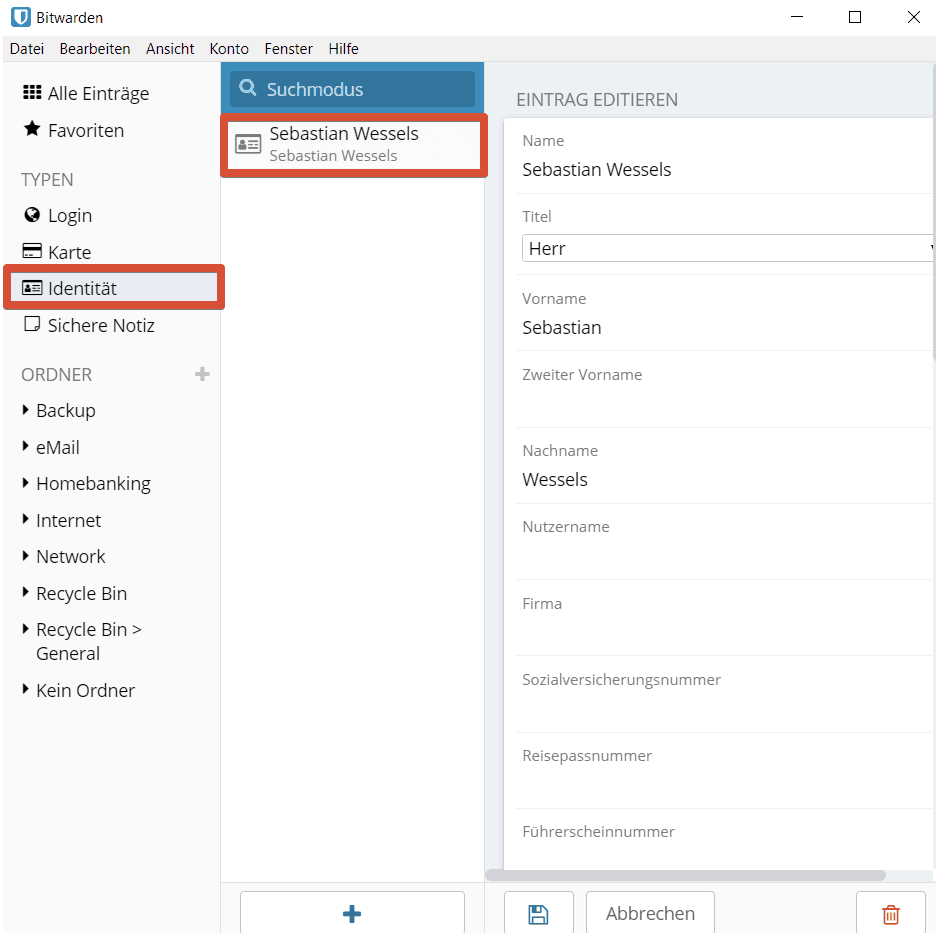Click the search magnifier icon
The width and height of the screenshot is (936, 933).
tap(248, 88)
